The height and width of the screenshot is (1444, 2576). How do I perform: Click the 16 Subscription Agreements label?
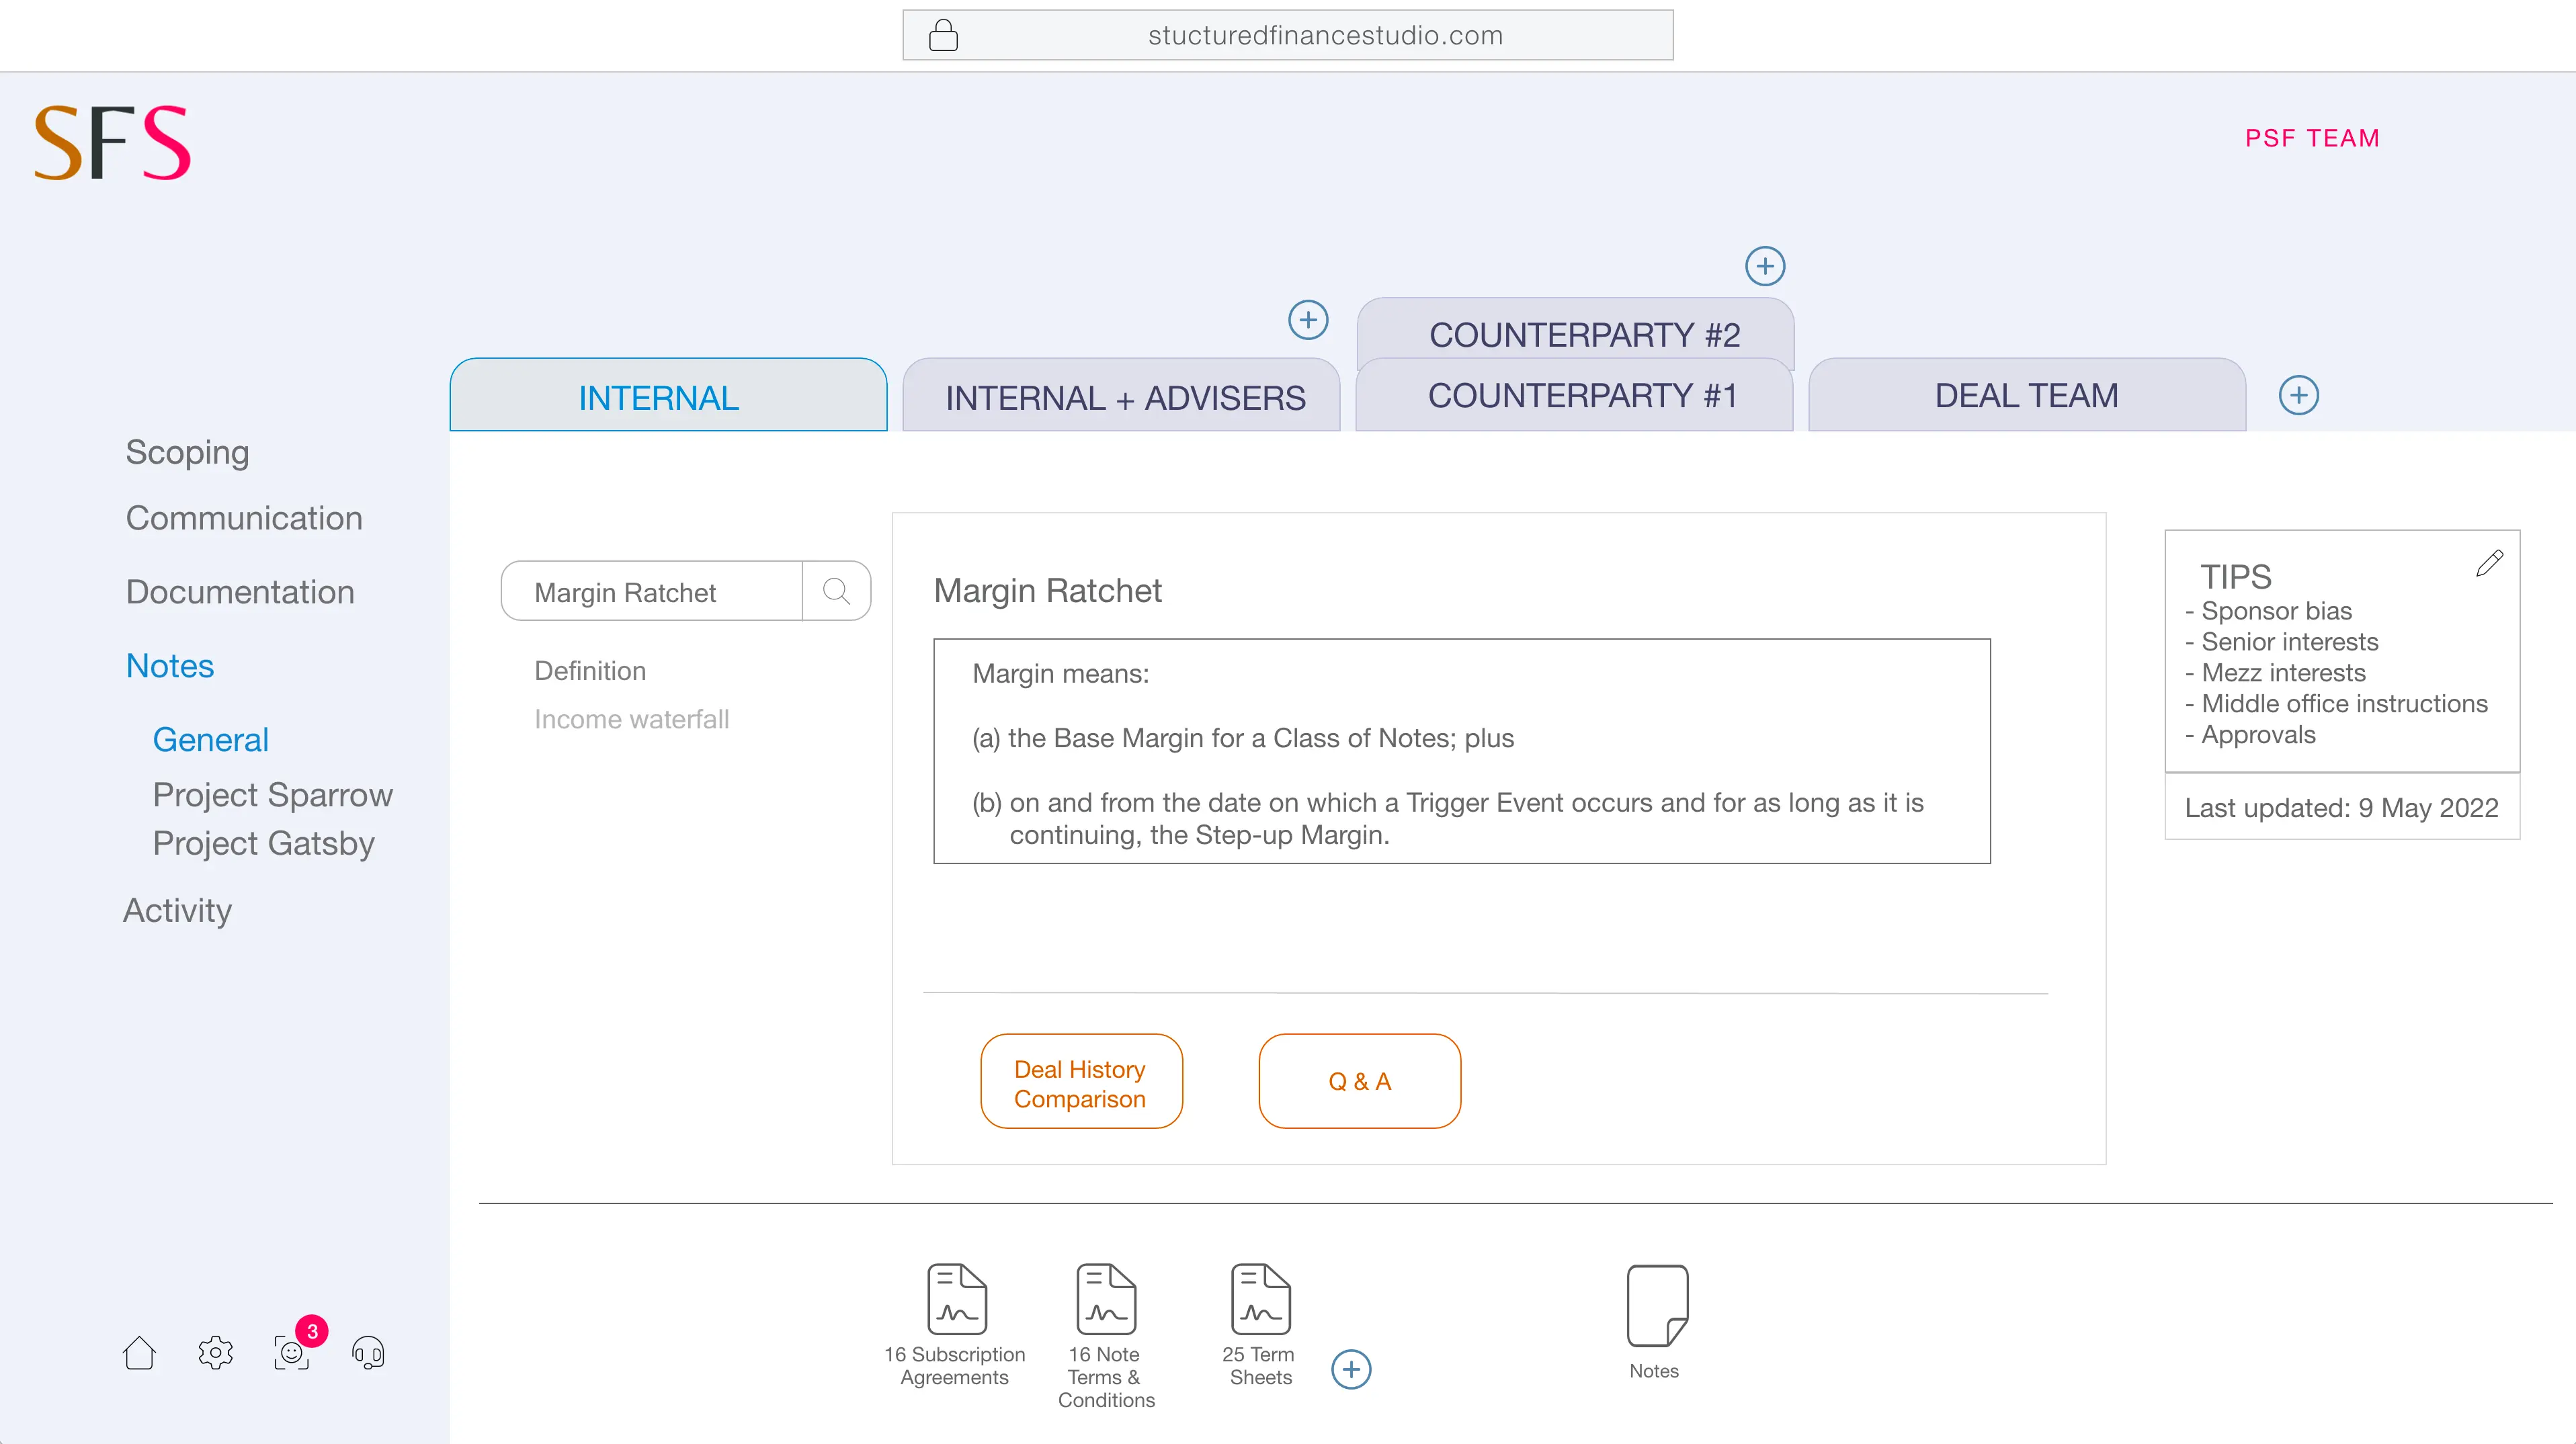[955, 1366]
